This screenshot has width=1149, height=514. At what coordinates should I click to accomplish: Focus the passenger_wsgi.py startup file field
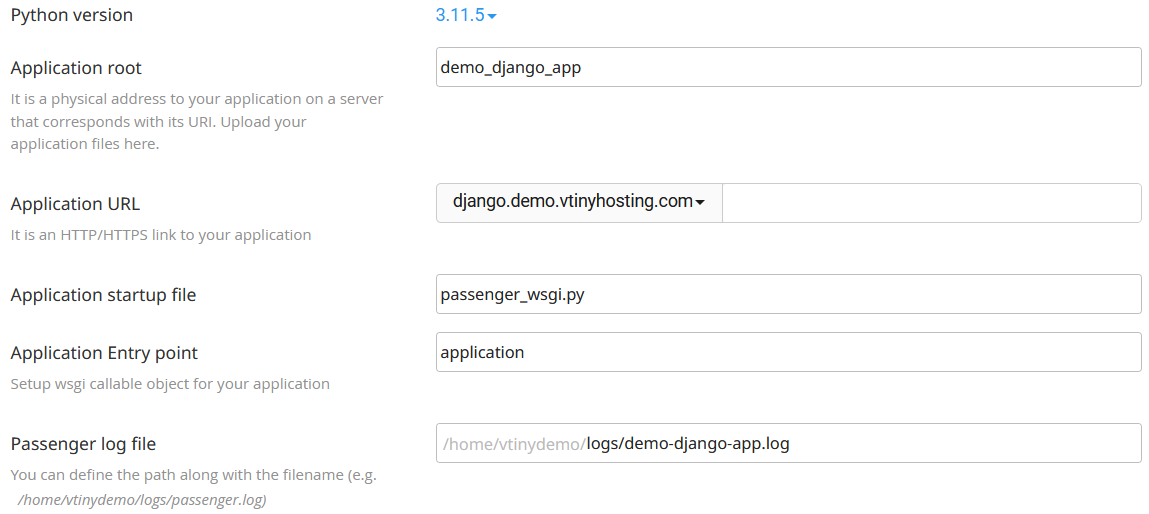[788, 294]
